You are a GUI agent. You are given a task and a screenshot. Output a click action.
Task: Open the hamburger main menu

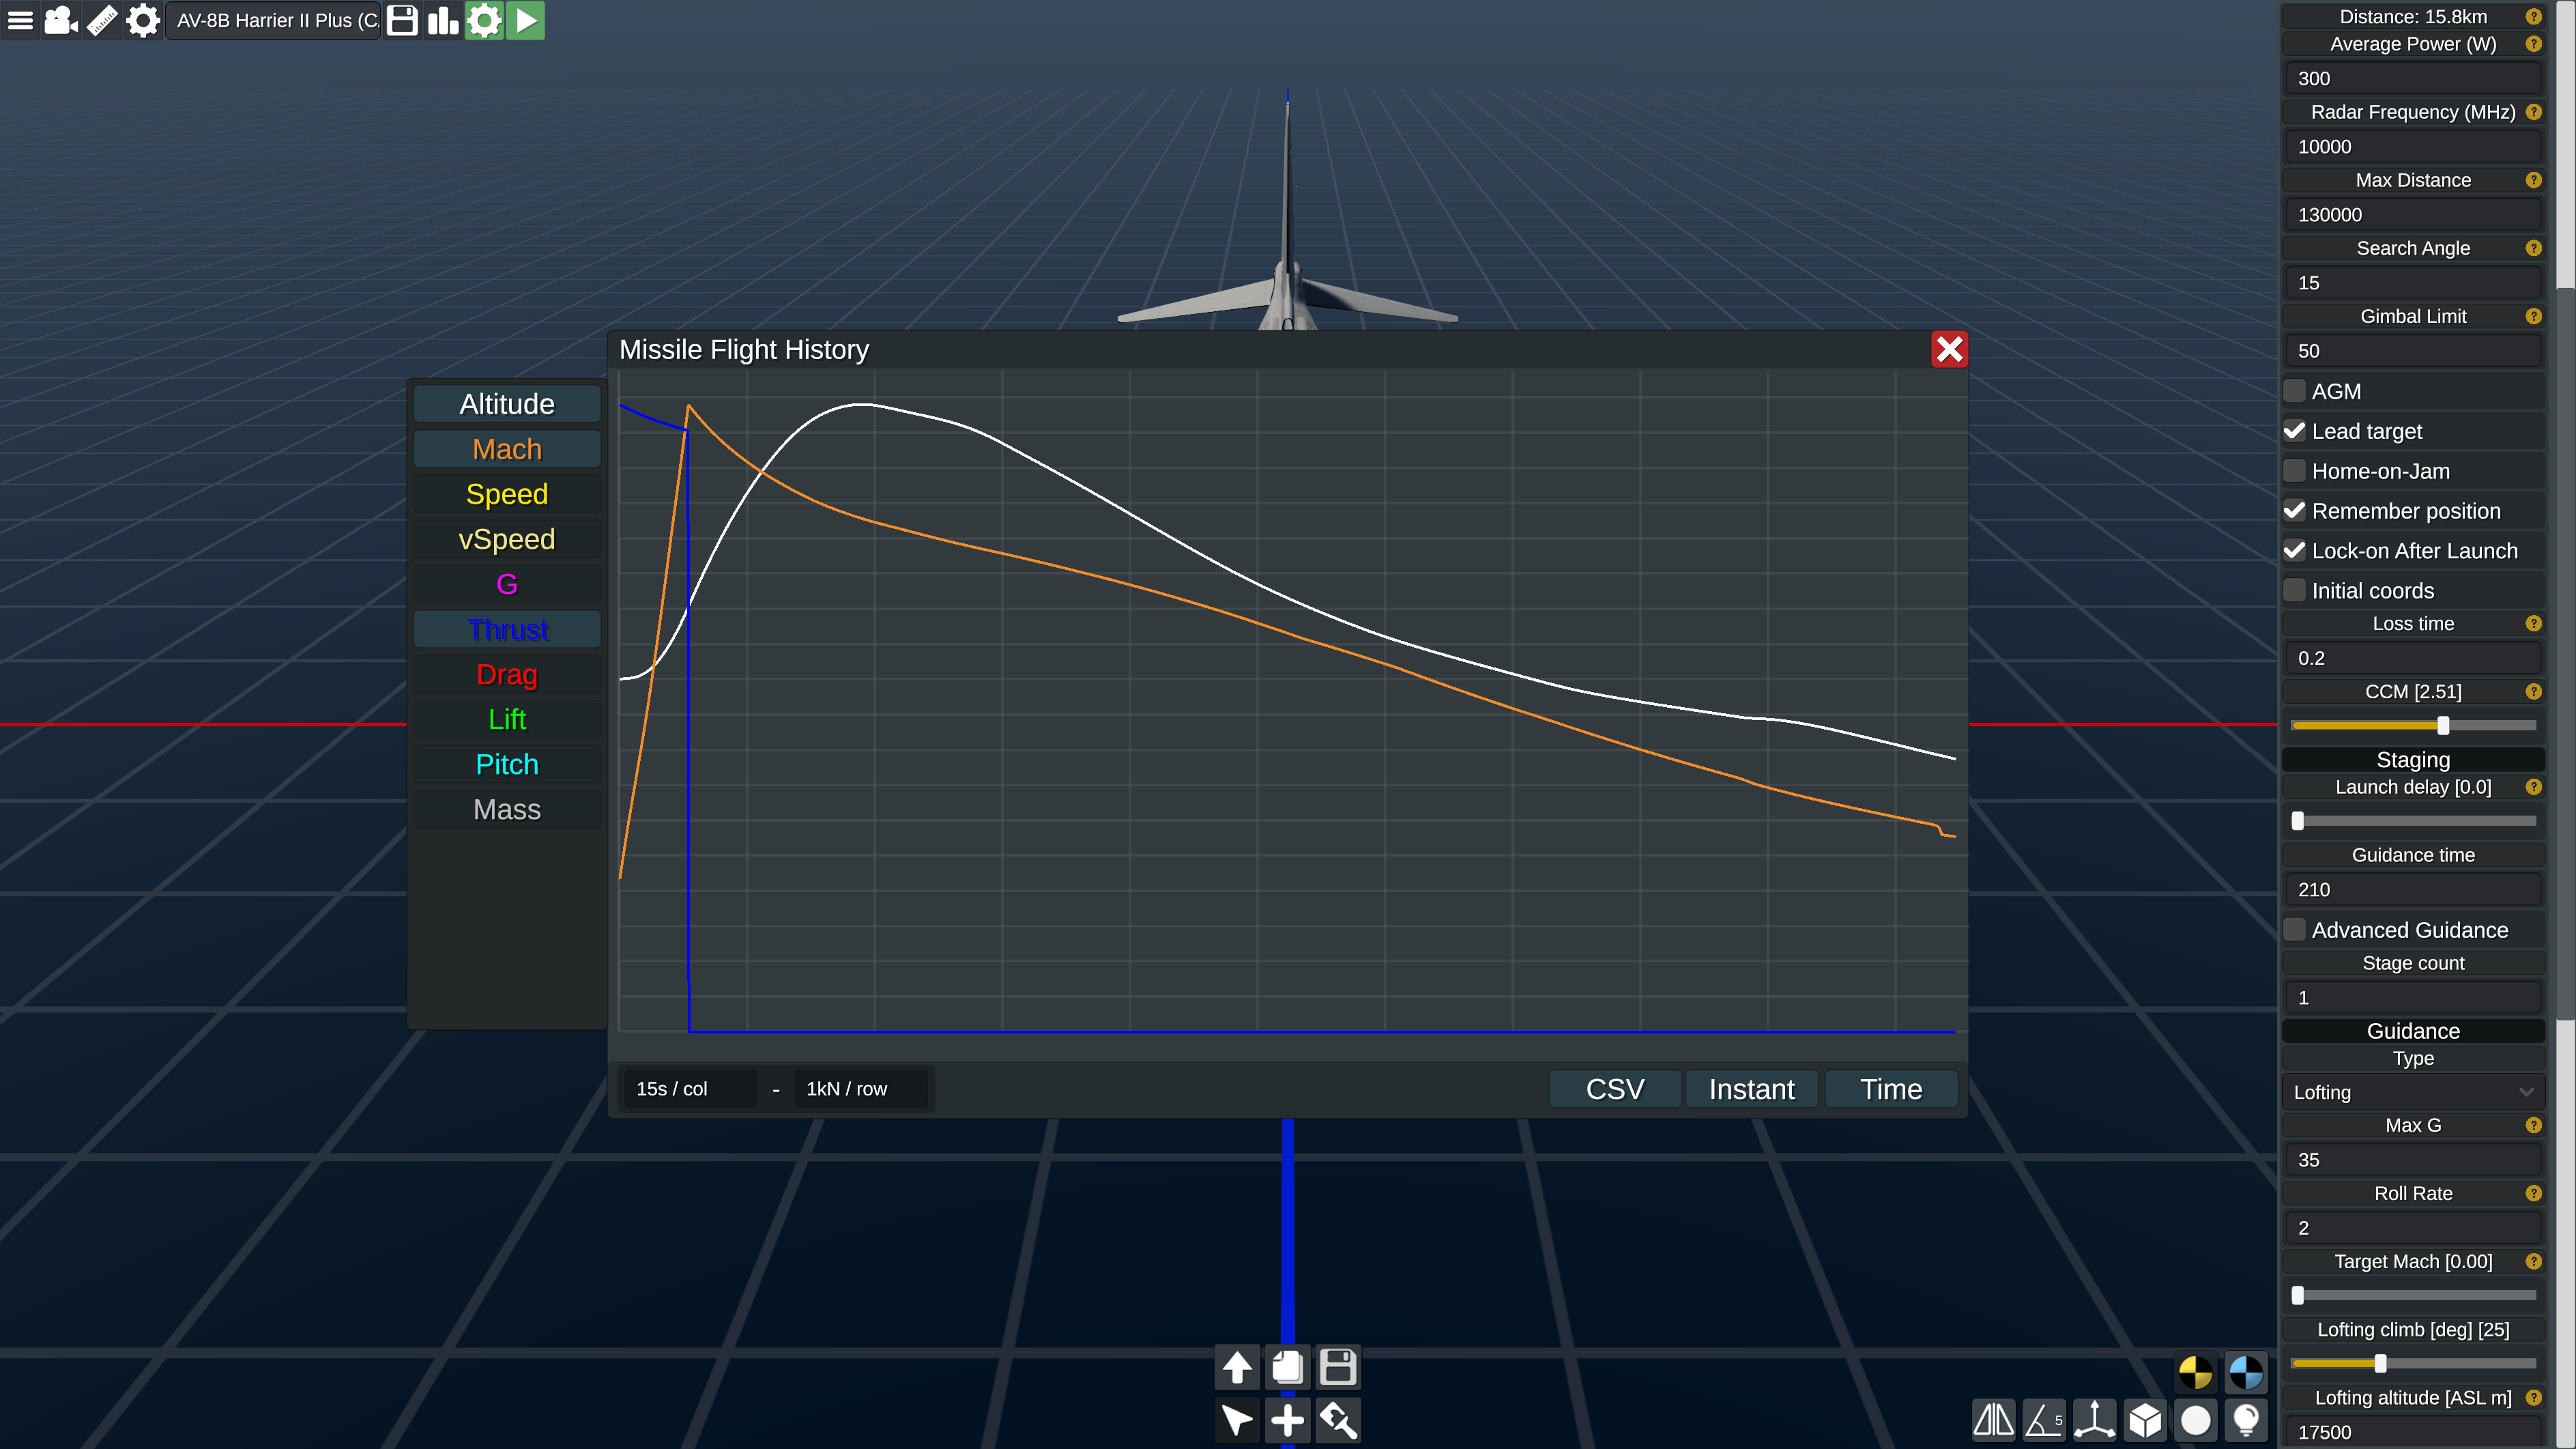[x=20, y=20]
